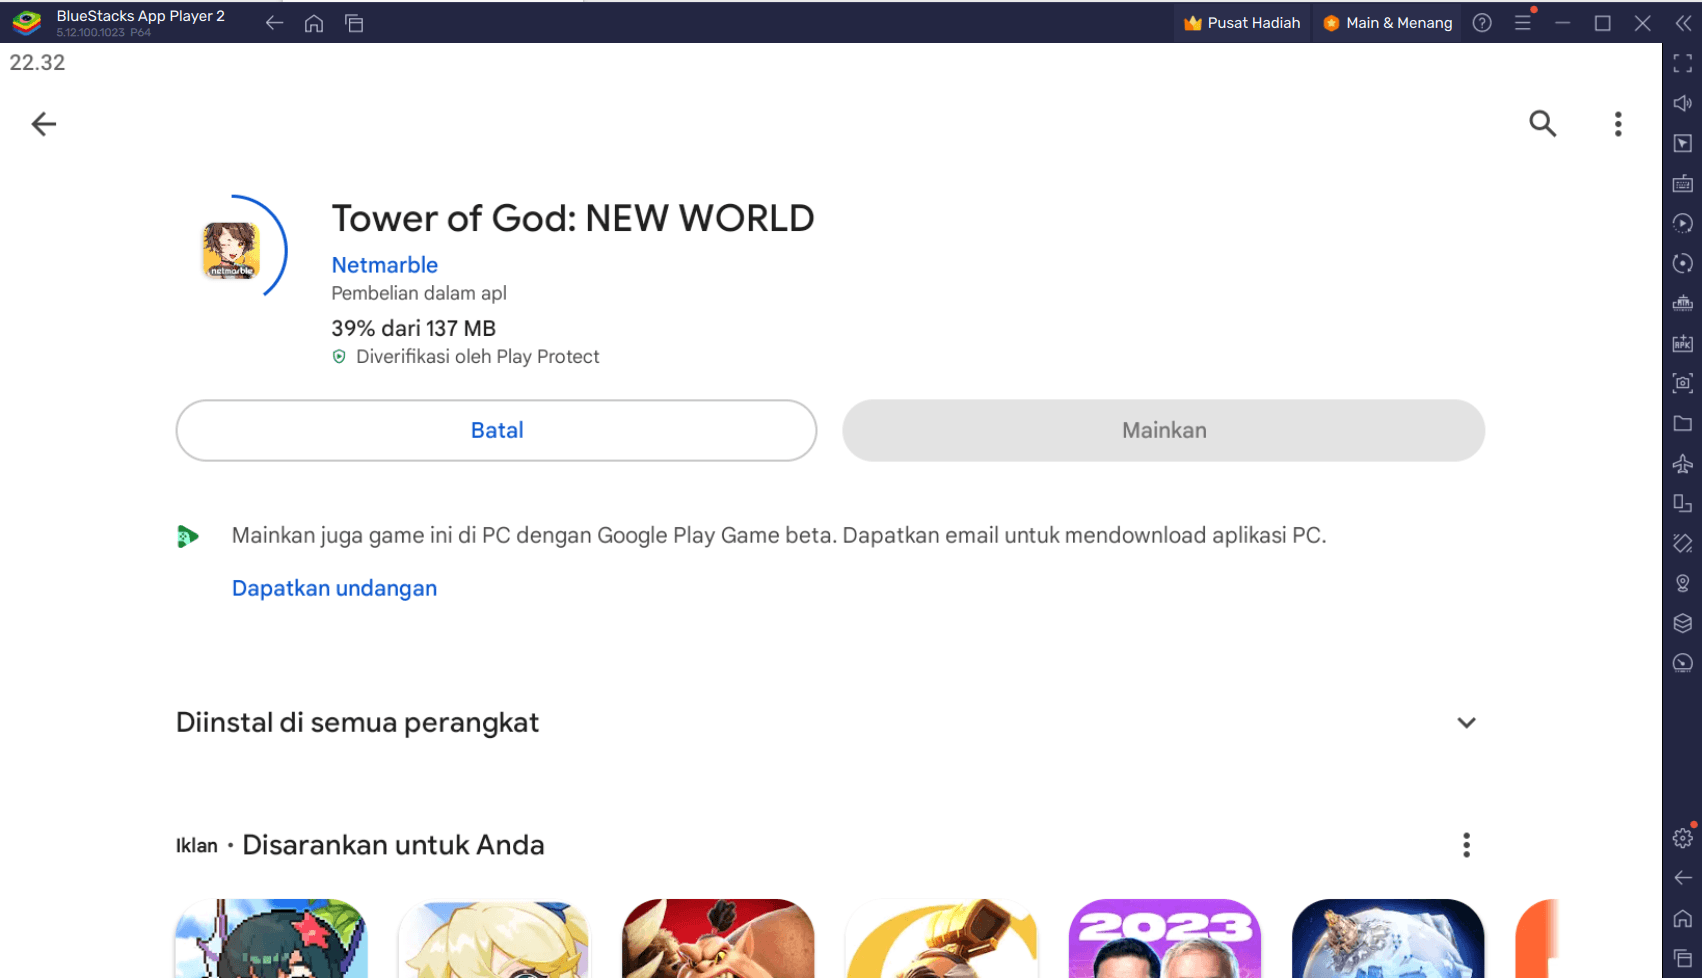Image resolution: width=1702 pixels, height=978 pixels.
Task: Collapse the BlueStacks sidebar with double chevron
Action: (1683, 23)
